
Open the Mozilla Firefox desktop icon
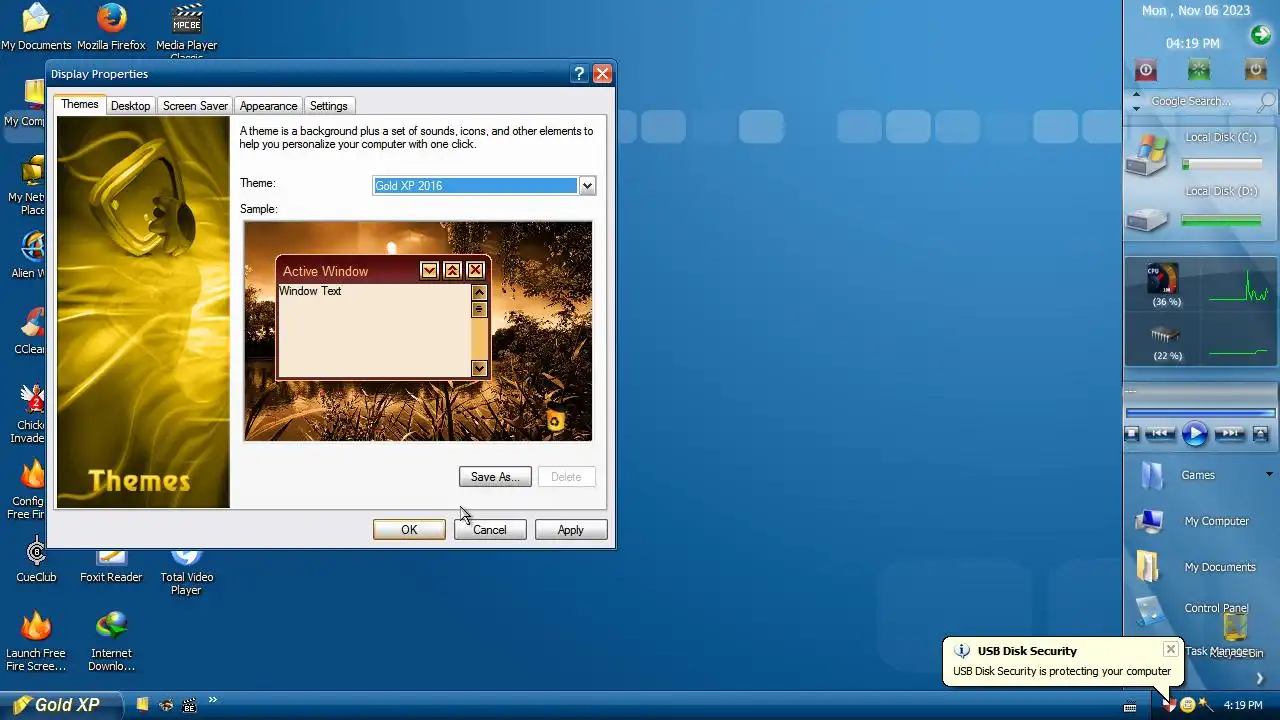tap(111, 27)
